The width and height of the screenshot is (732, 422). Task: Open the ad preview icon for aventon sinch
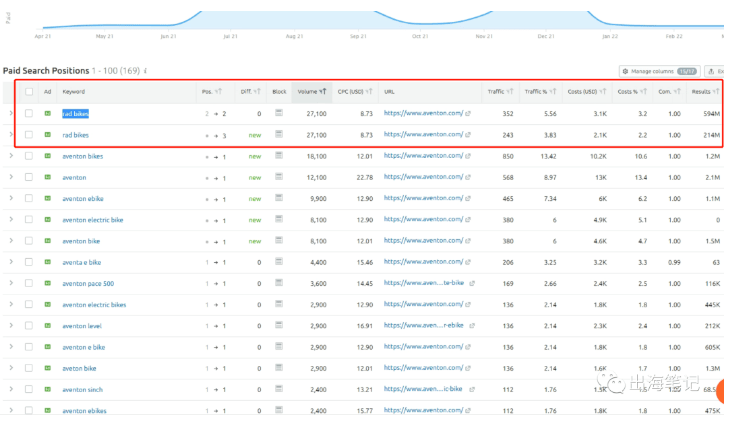pos(48,389)
